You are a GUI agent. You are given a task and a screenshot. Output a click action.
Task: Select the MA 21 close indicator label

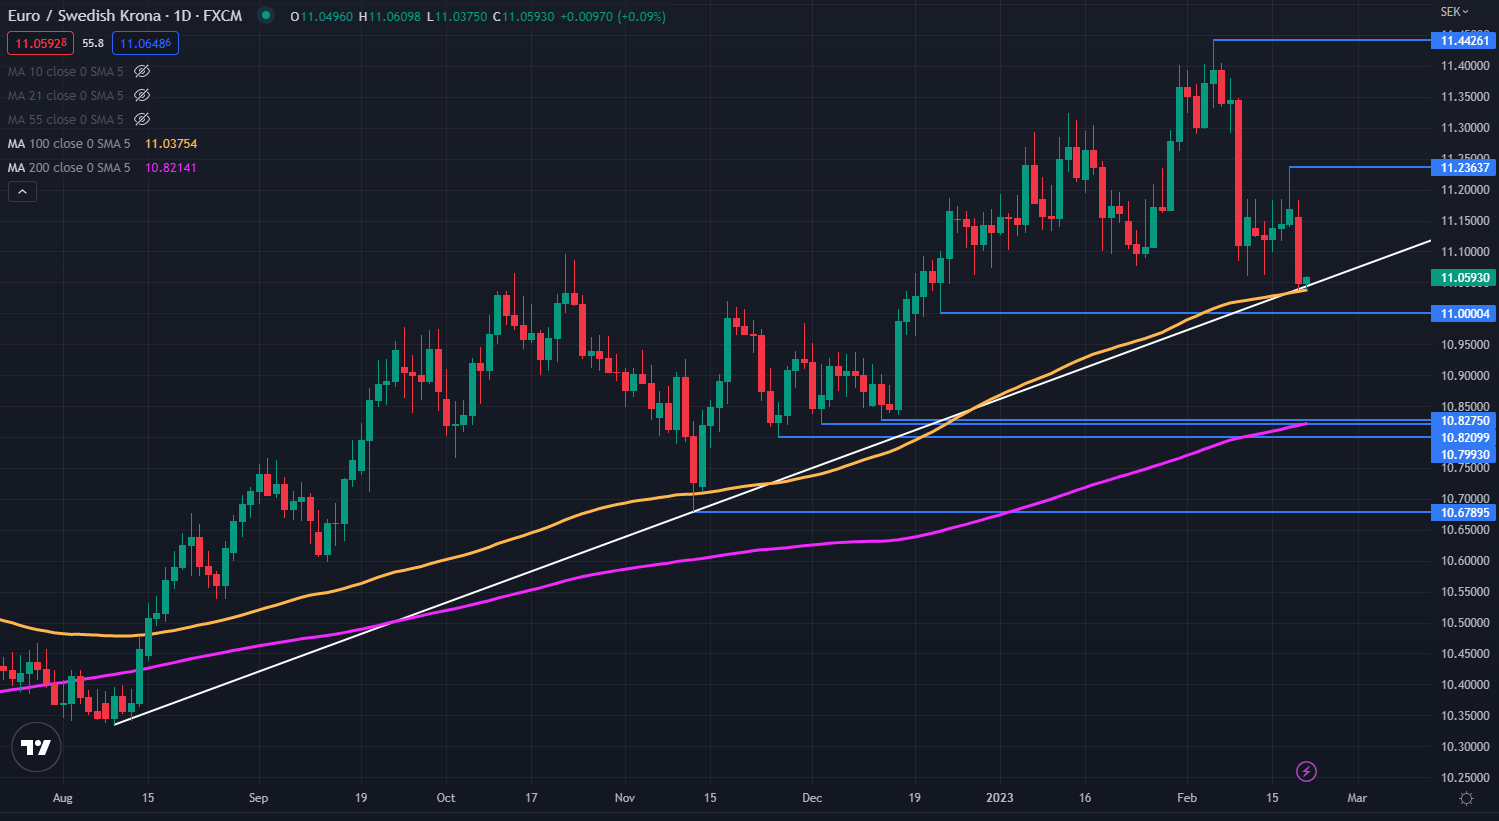[66, 96]
